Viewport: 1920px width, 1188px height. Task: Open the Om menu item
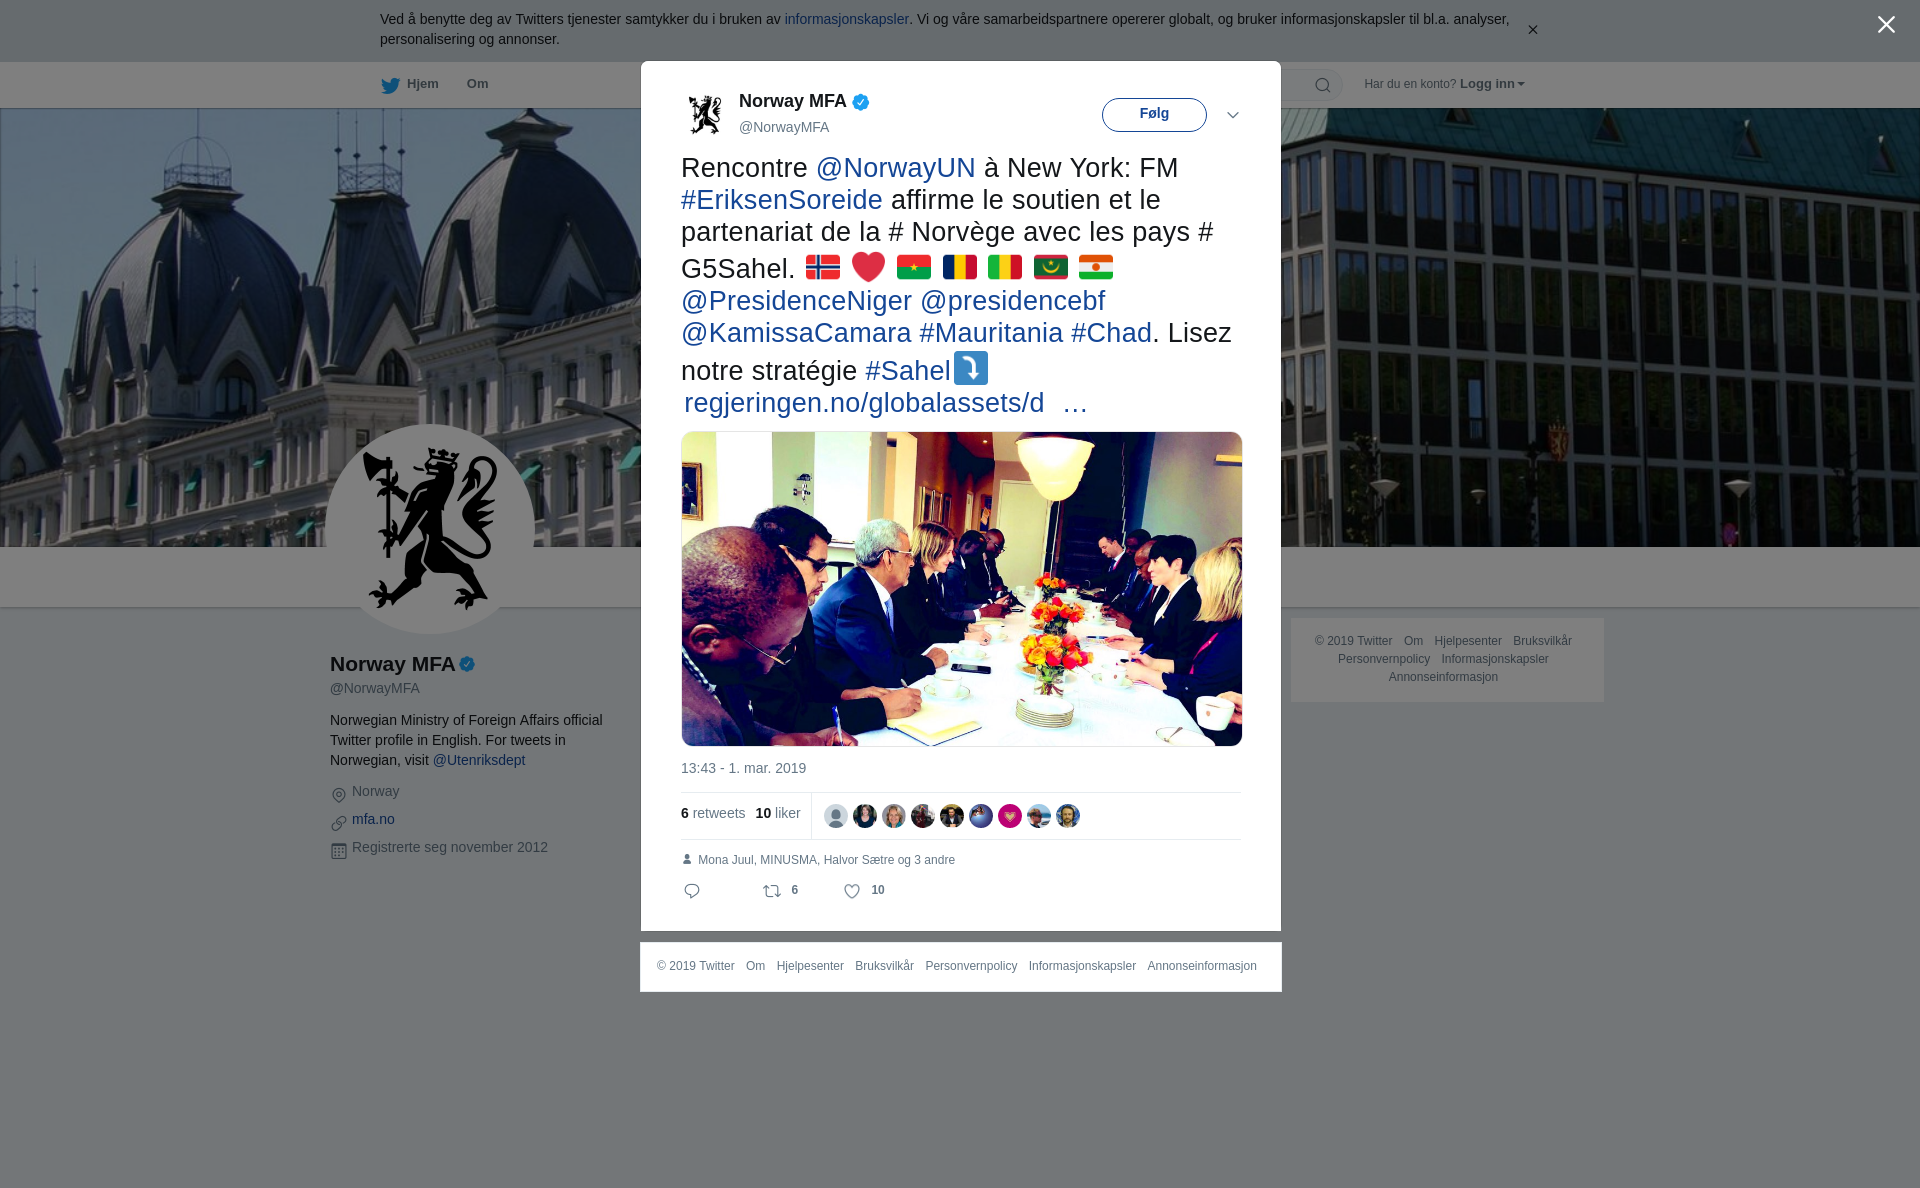tap(477, 84)
